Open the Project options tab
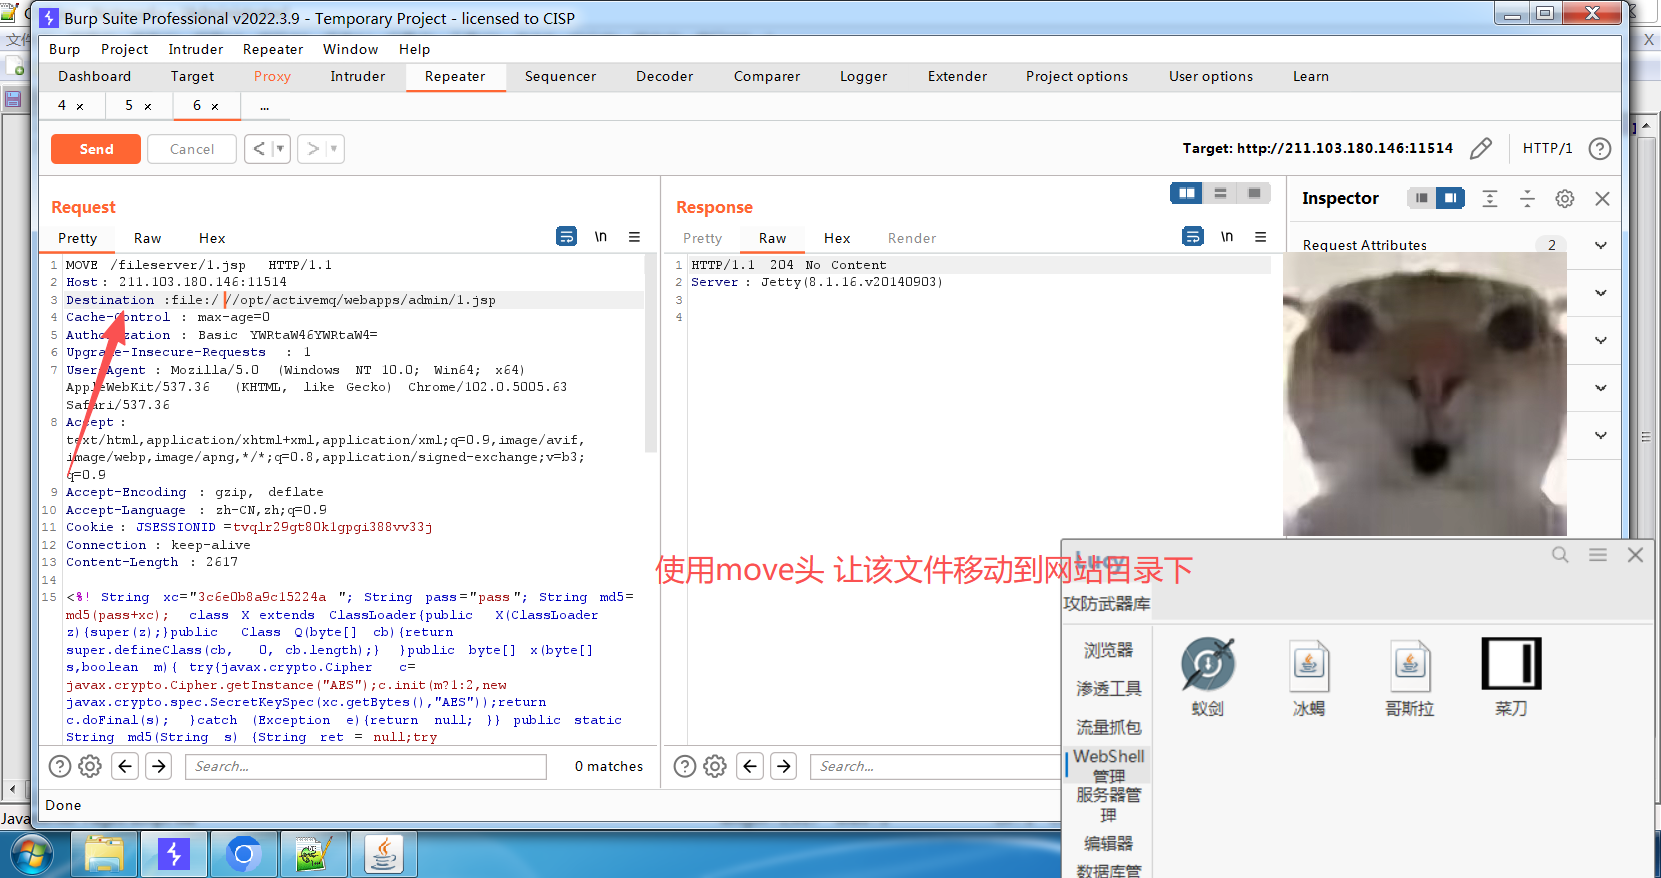 pyautogui.click(x=1076, y=76)
